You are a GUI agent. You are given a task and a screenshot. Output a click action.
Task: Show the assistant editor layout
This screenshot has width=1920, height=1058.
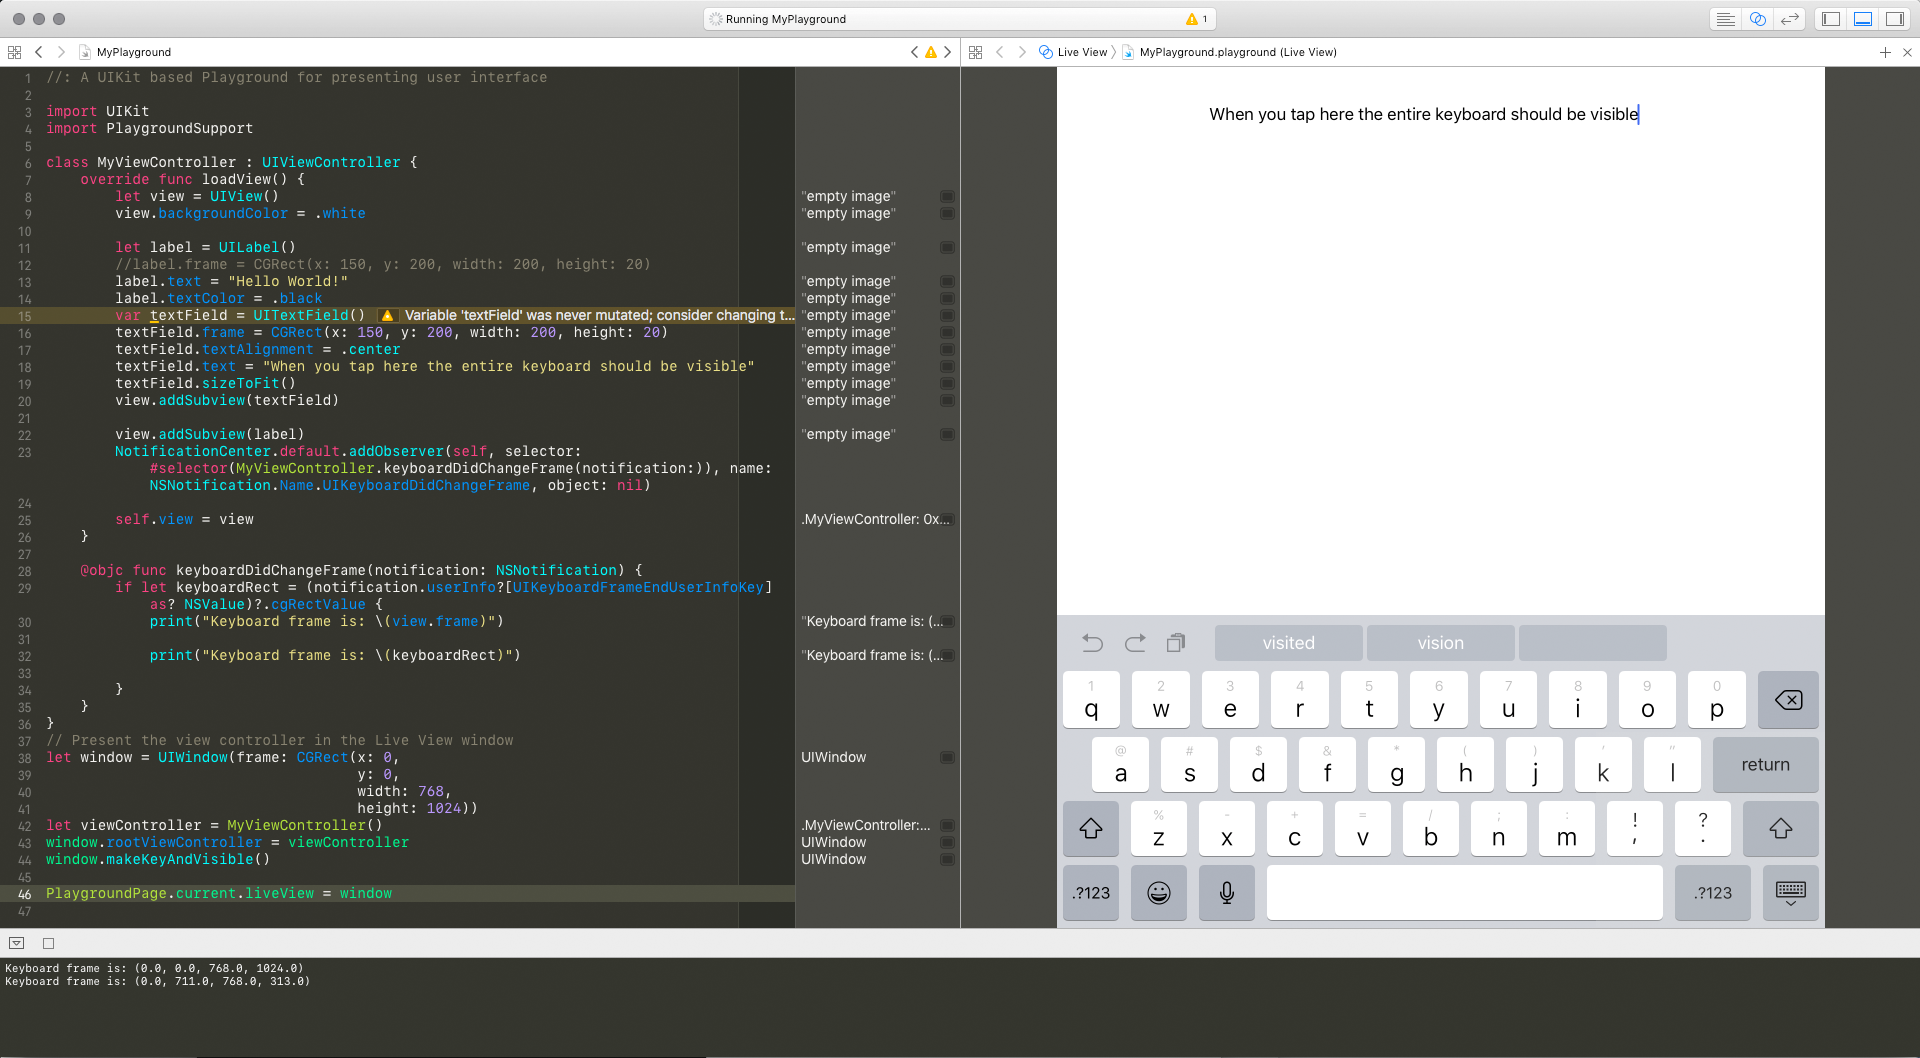pos(1757,19)
